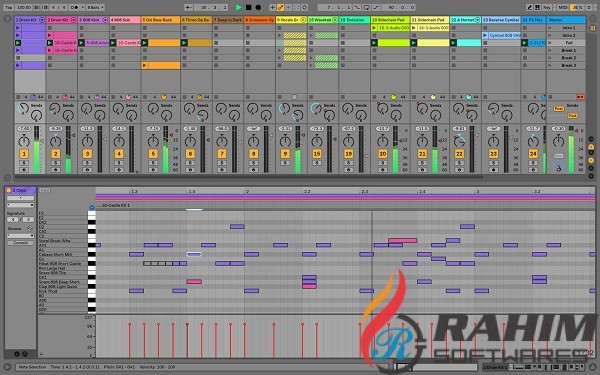This screenshot has width=600, height=375.
Task: Expand the 1 Drum Kit track group arrow
Action: click(42, 20)
